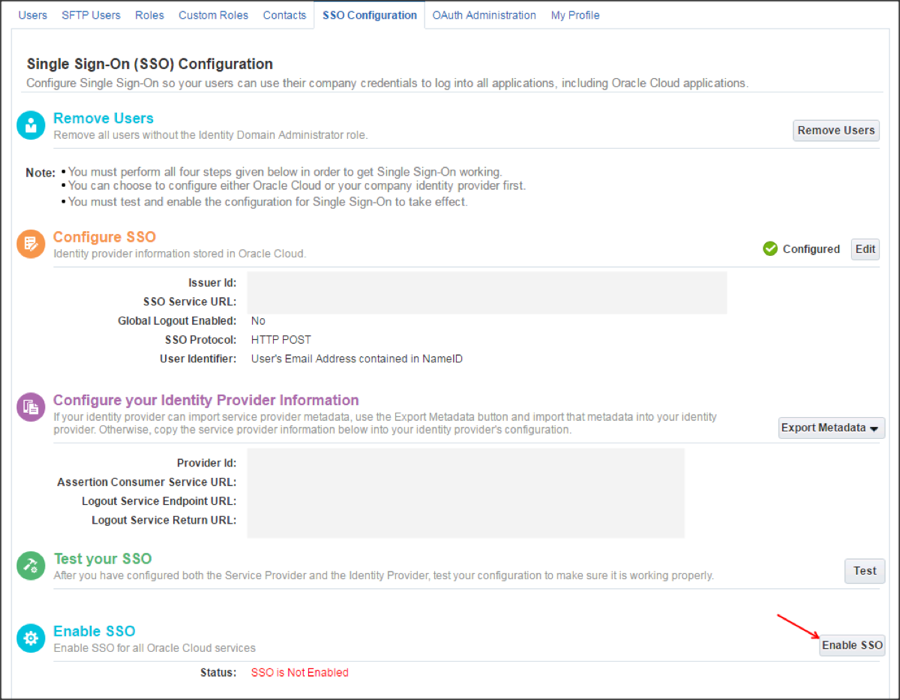Click the green Test your SSO icon
Screen dimensions: 900x700
32,566
